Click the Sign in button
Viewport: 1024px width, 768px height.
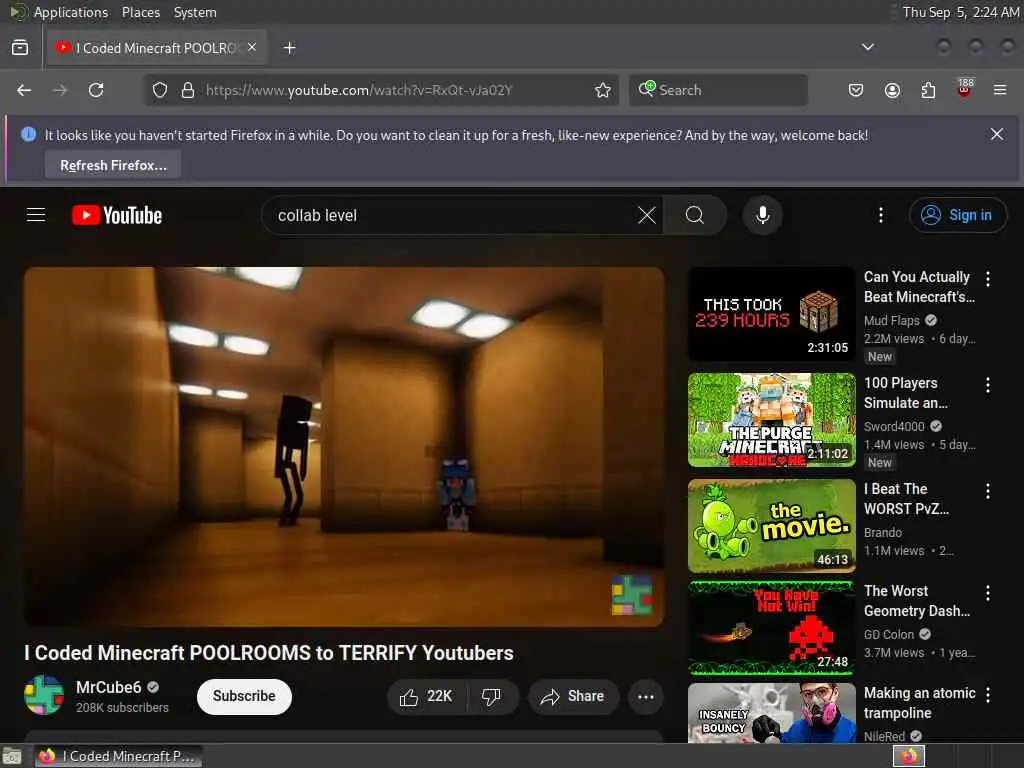[x=957, y=215]
